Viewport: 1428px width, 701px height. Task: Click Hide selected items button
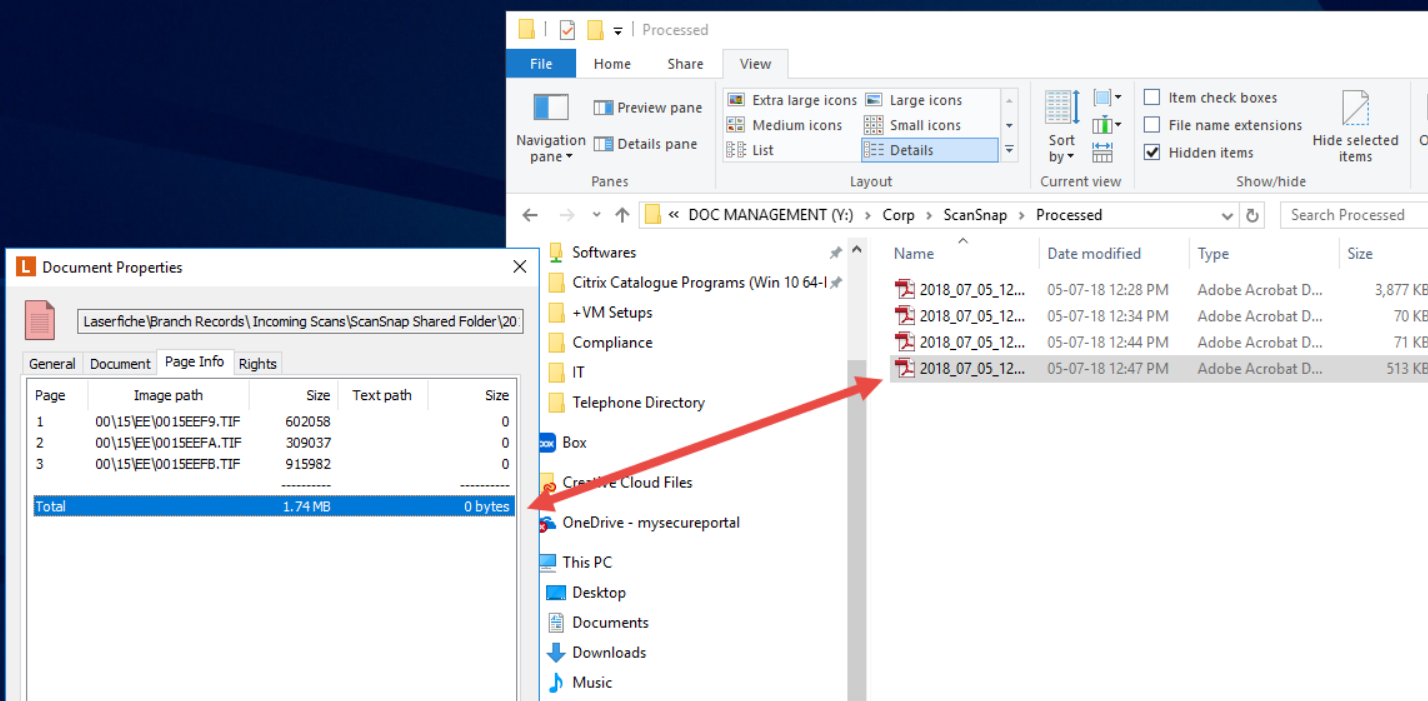pos(1355,127)
